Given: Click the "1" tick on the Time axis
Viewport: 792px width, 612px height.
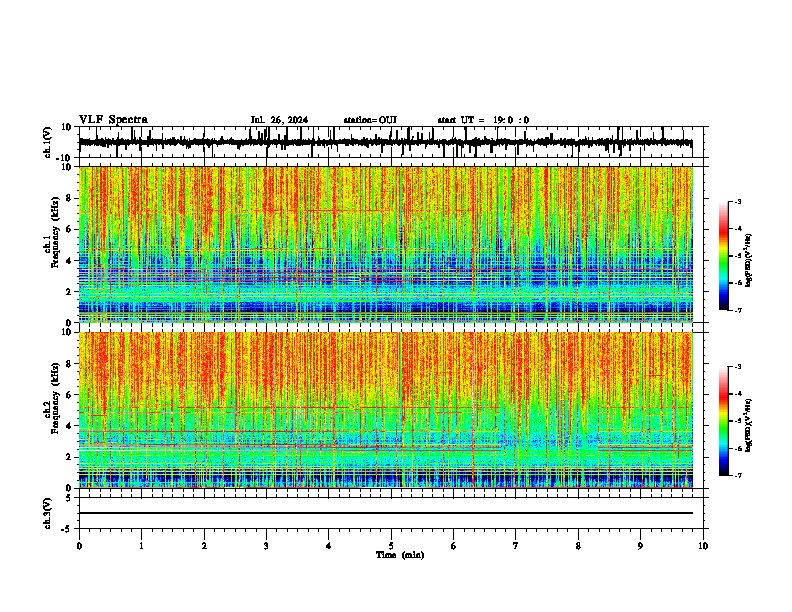Looking at the screenshot, I should point(141,546).
